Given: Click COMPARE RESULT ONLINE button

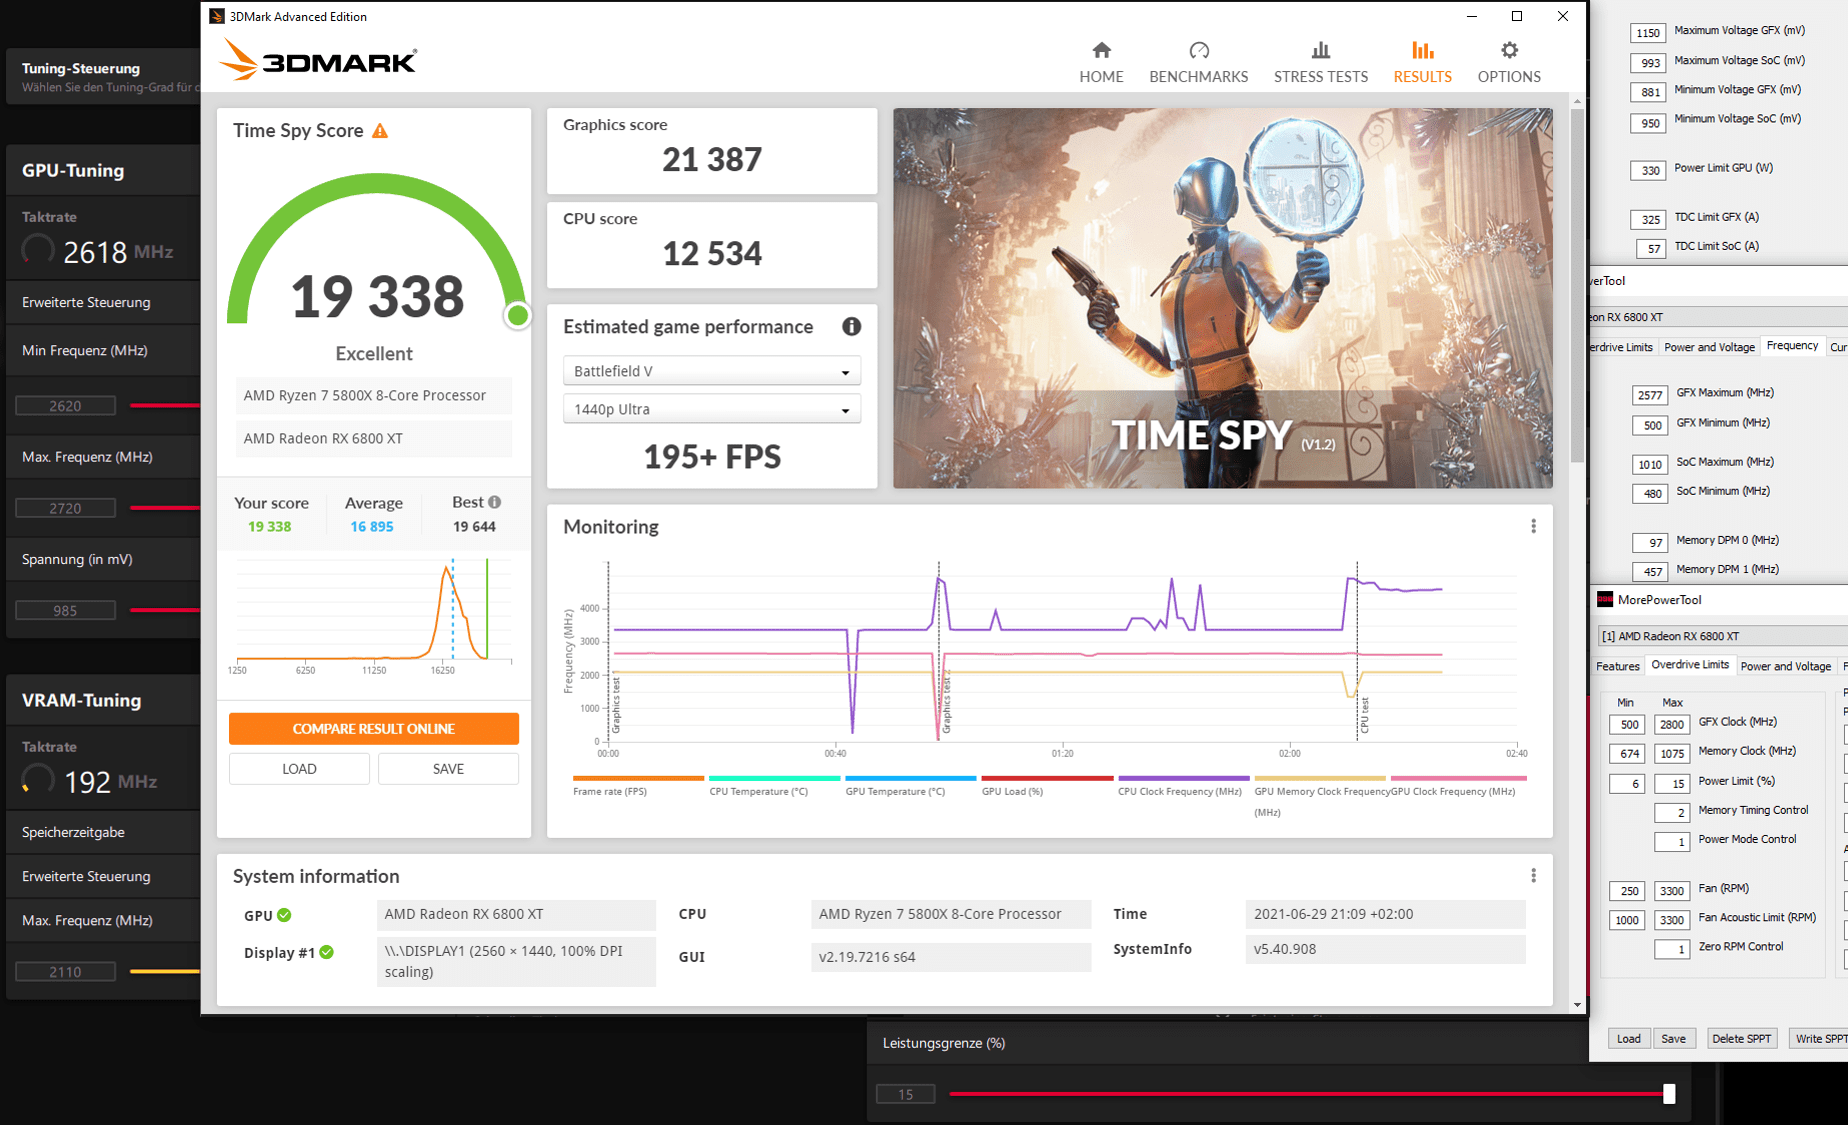Looking at the screenshot, I should [x=374, y=729].
